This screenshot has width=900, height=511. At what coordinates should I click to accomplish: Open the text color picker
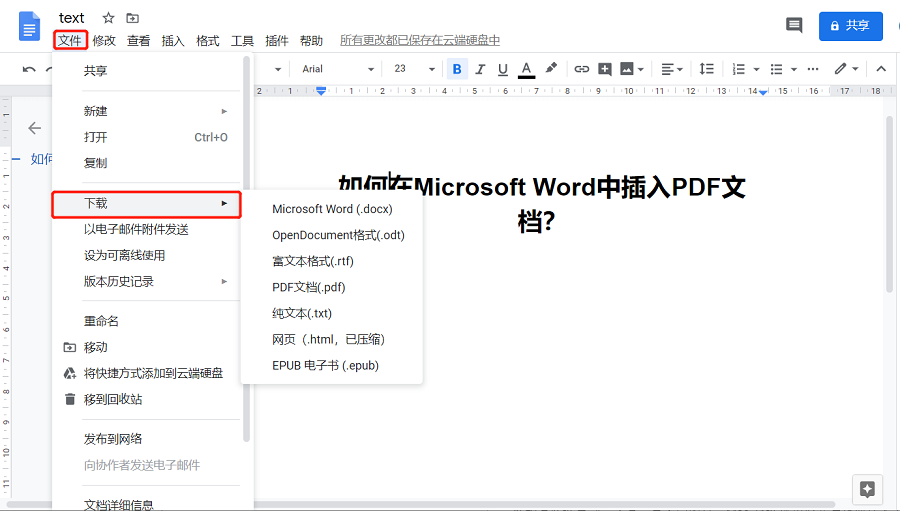coord(526,69)
